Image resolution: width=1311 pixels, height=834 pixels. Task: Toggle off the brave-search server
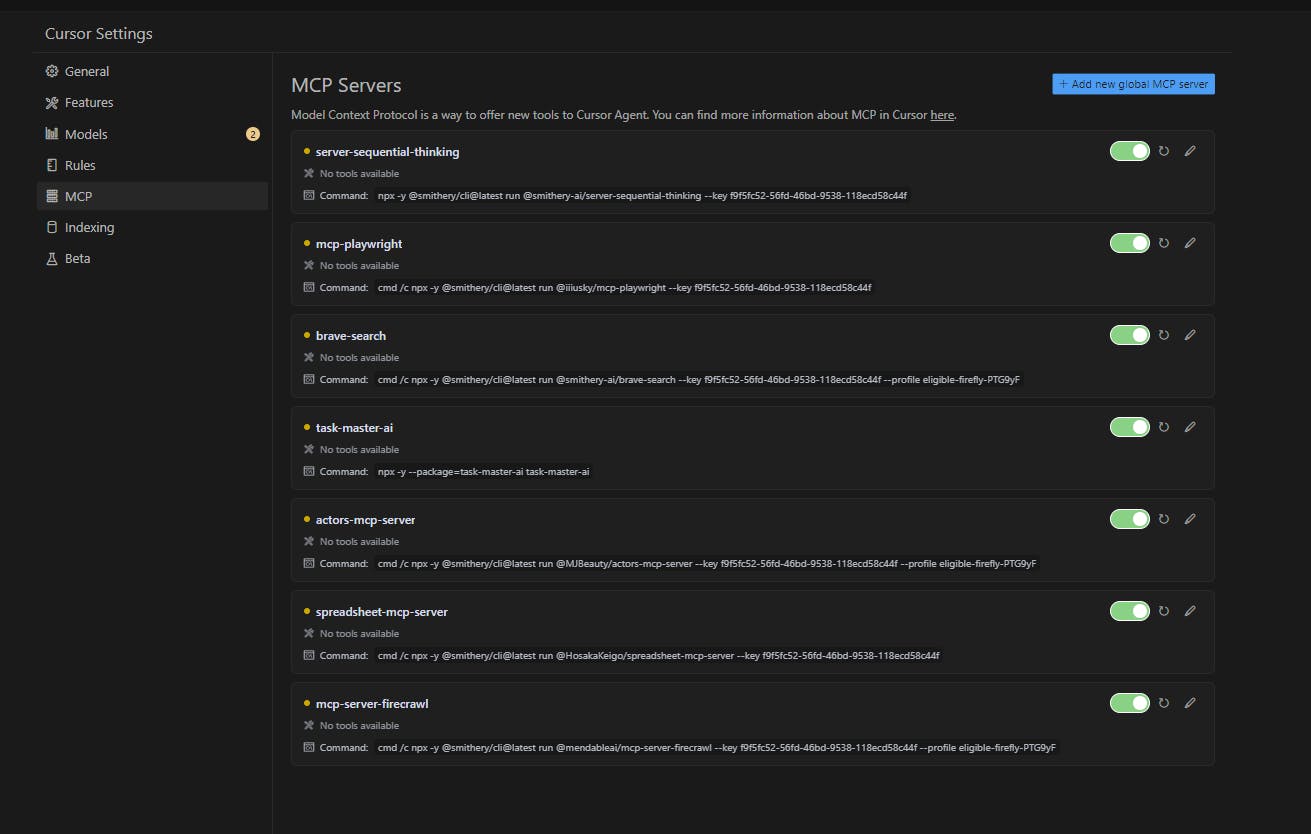click(1130, 335)
